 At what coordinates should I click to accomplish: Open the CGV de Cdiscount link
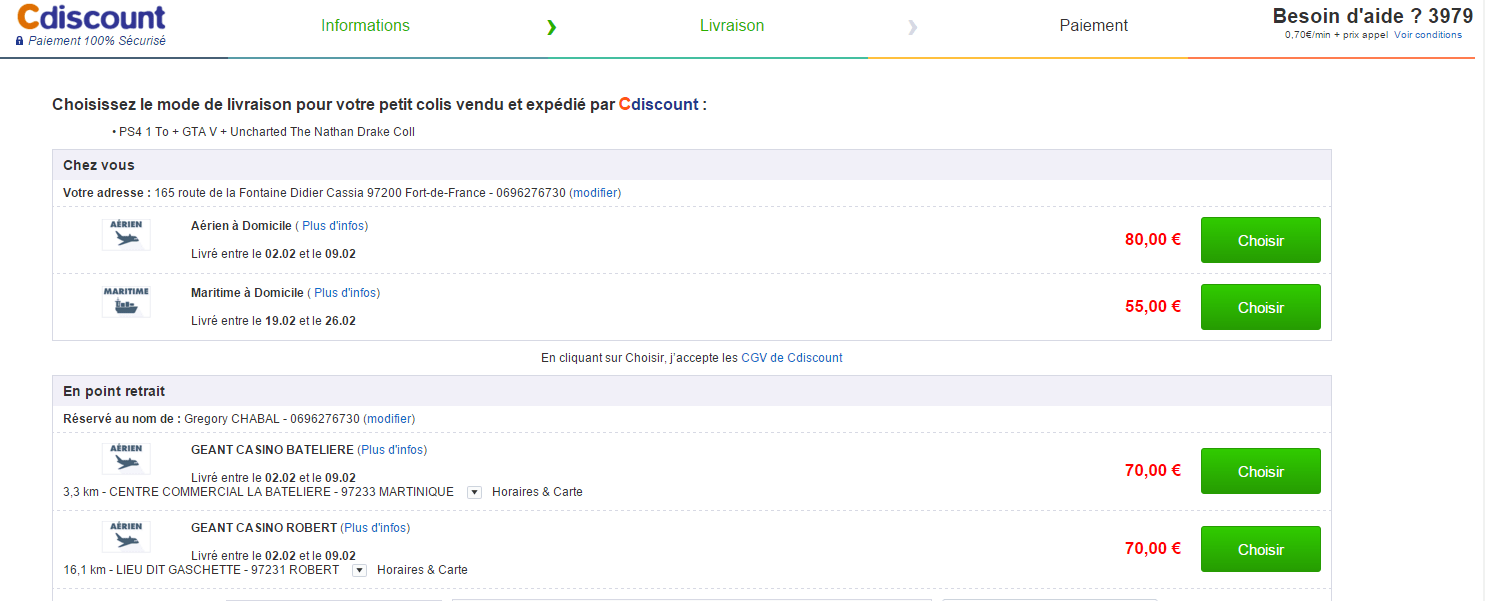pyautogui.click(x=792, y=358)
